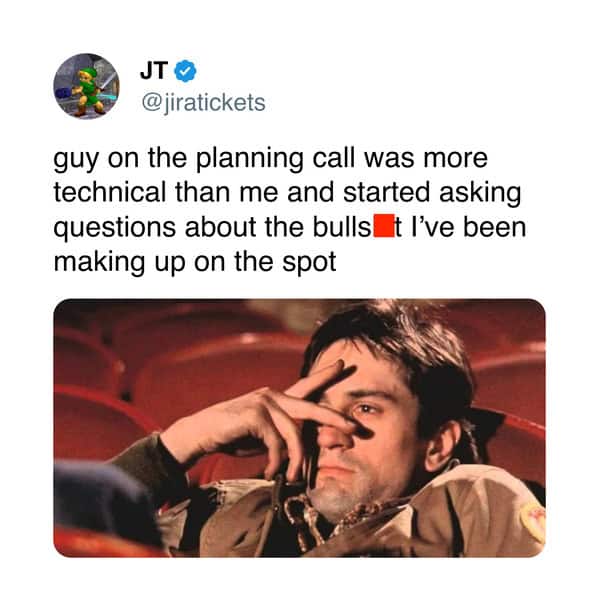Open the attached movie still image
This screenshot has height=611, width=599.
tap(299, 428)
